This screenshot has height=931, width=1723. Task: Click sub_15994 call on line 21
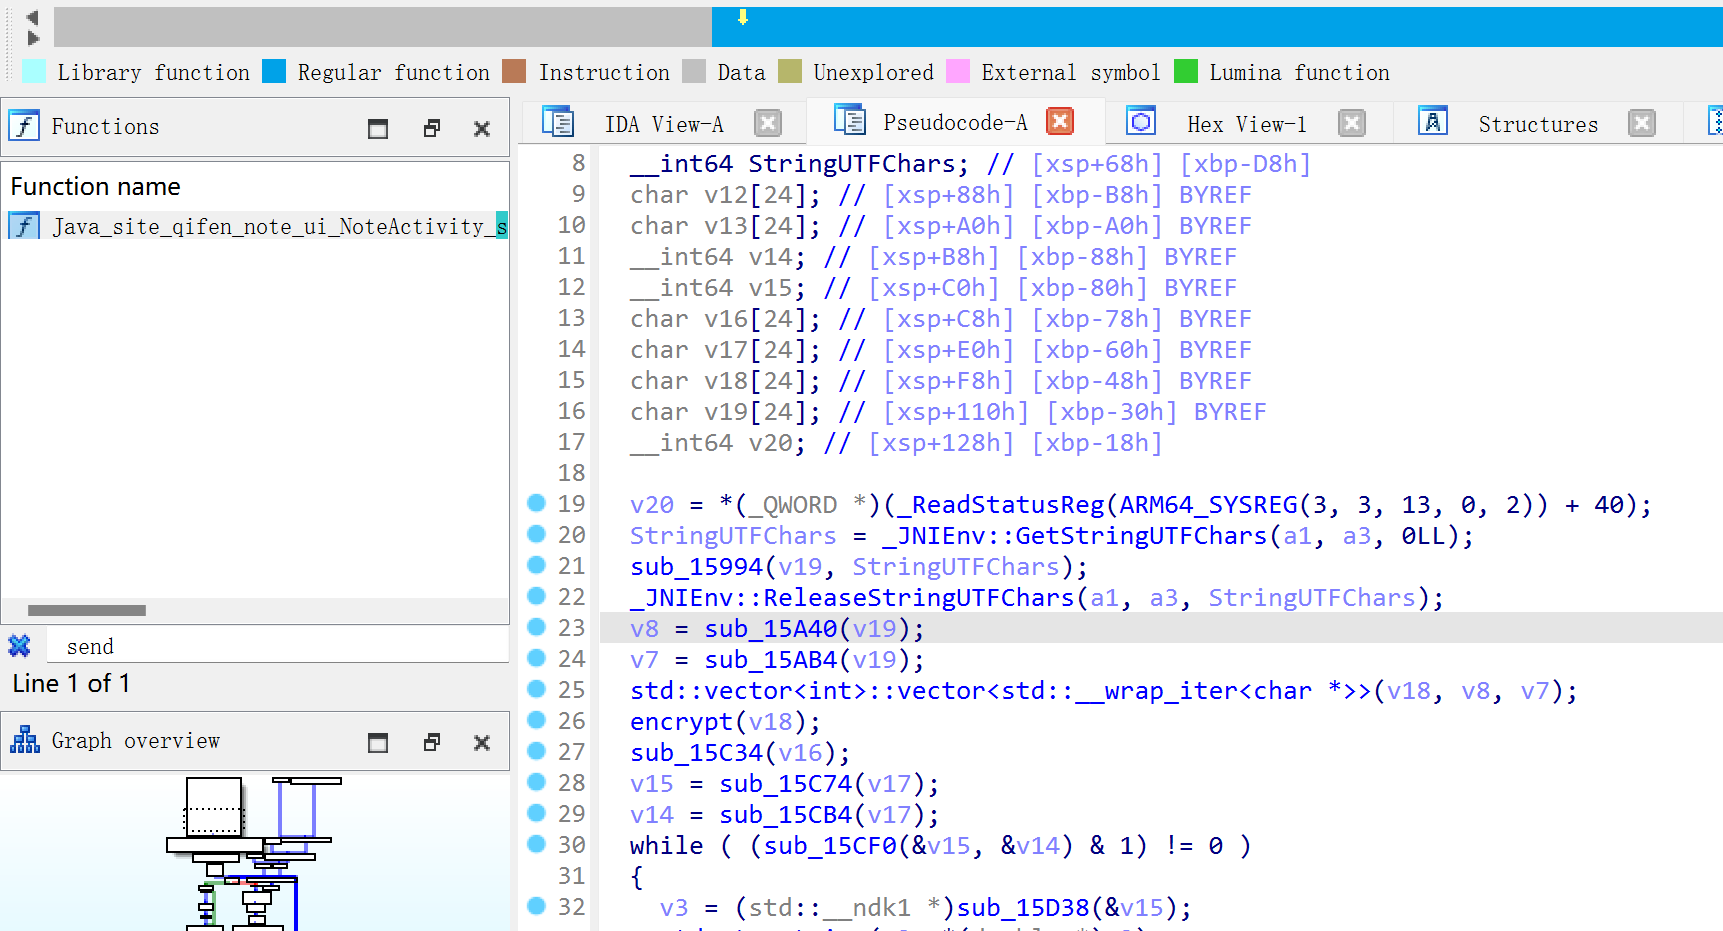pos(697,567)
